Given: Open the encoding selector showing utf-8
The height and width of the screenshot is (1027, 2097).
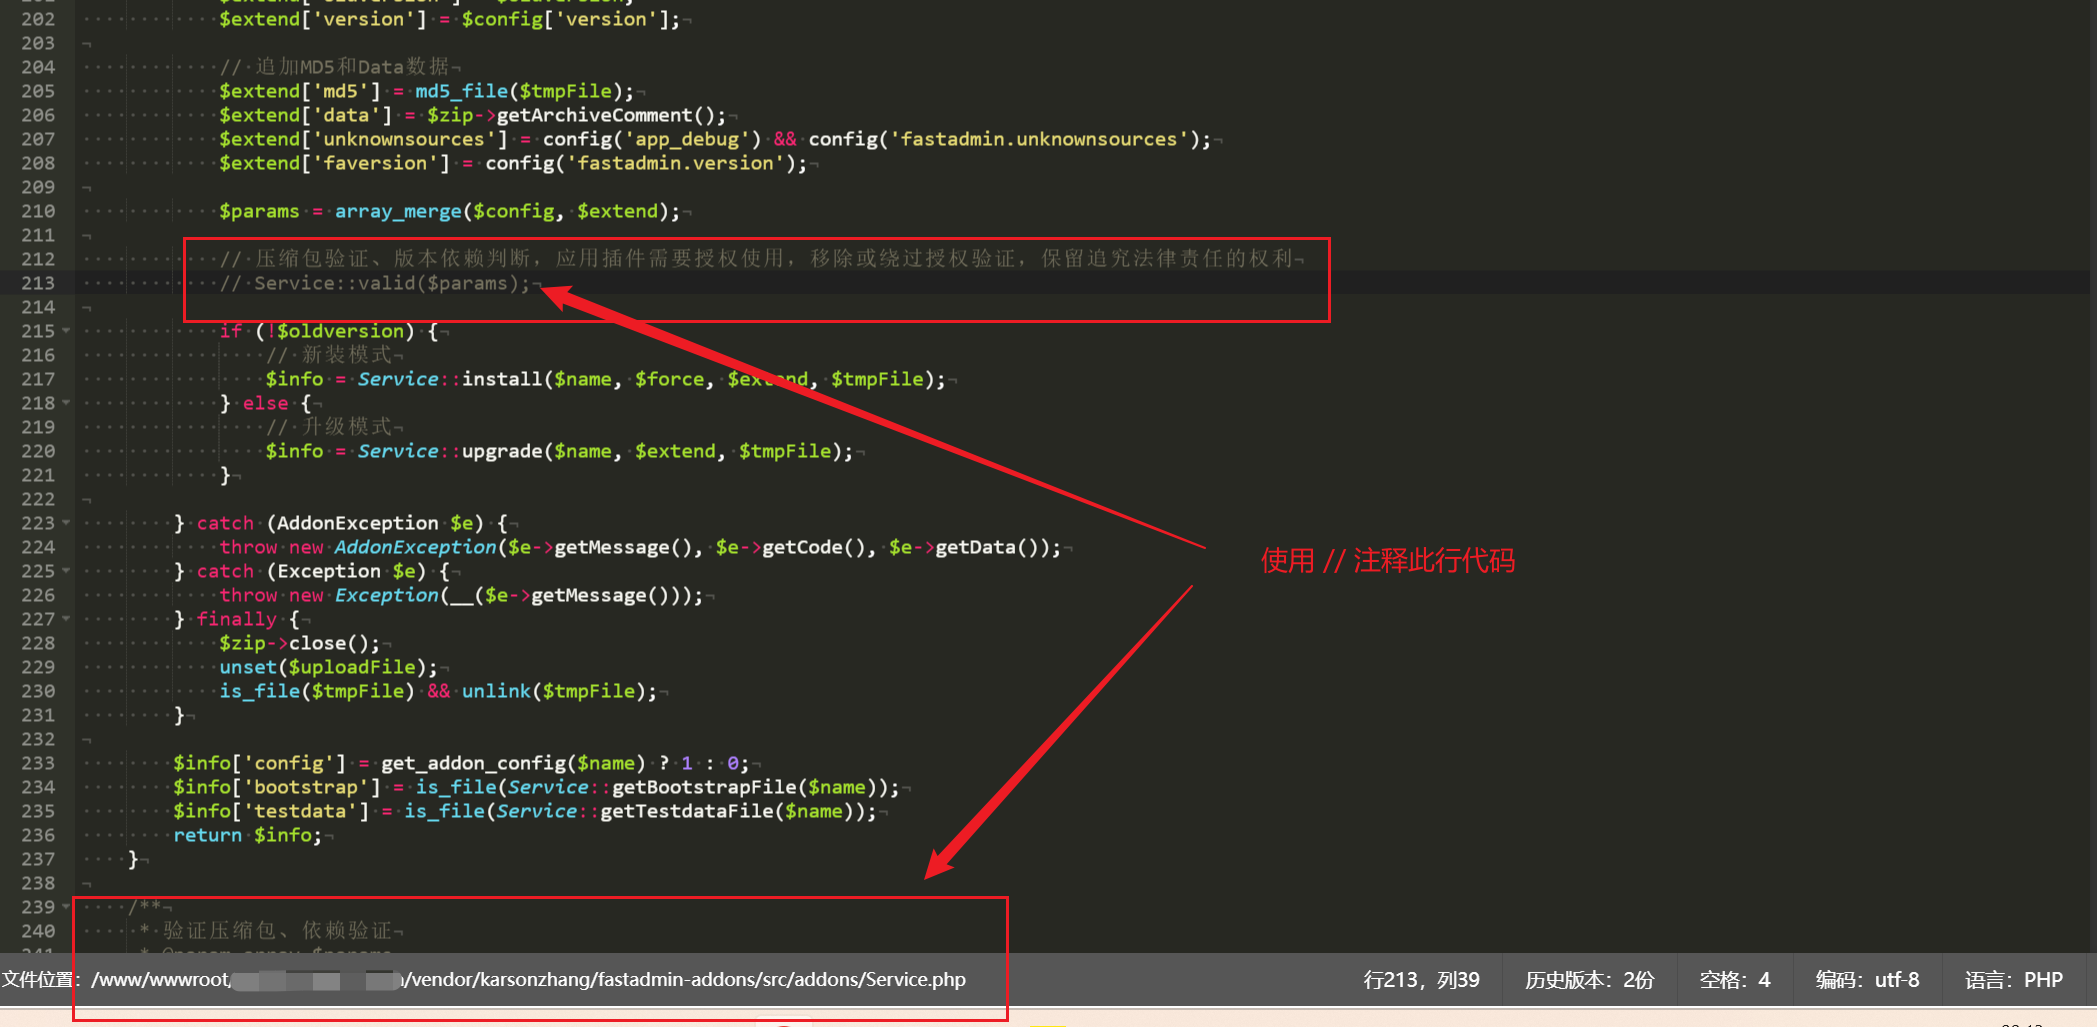Looking at the screenshot, I should point(1867,980).
